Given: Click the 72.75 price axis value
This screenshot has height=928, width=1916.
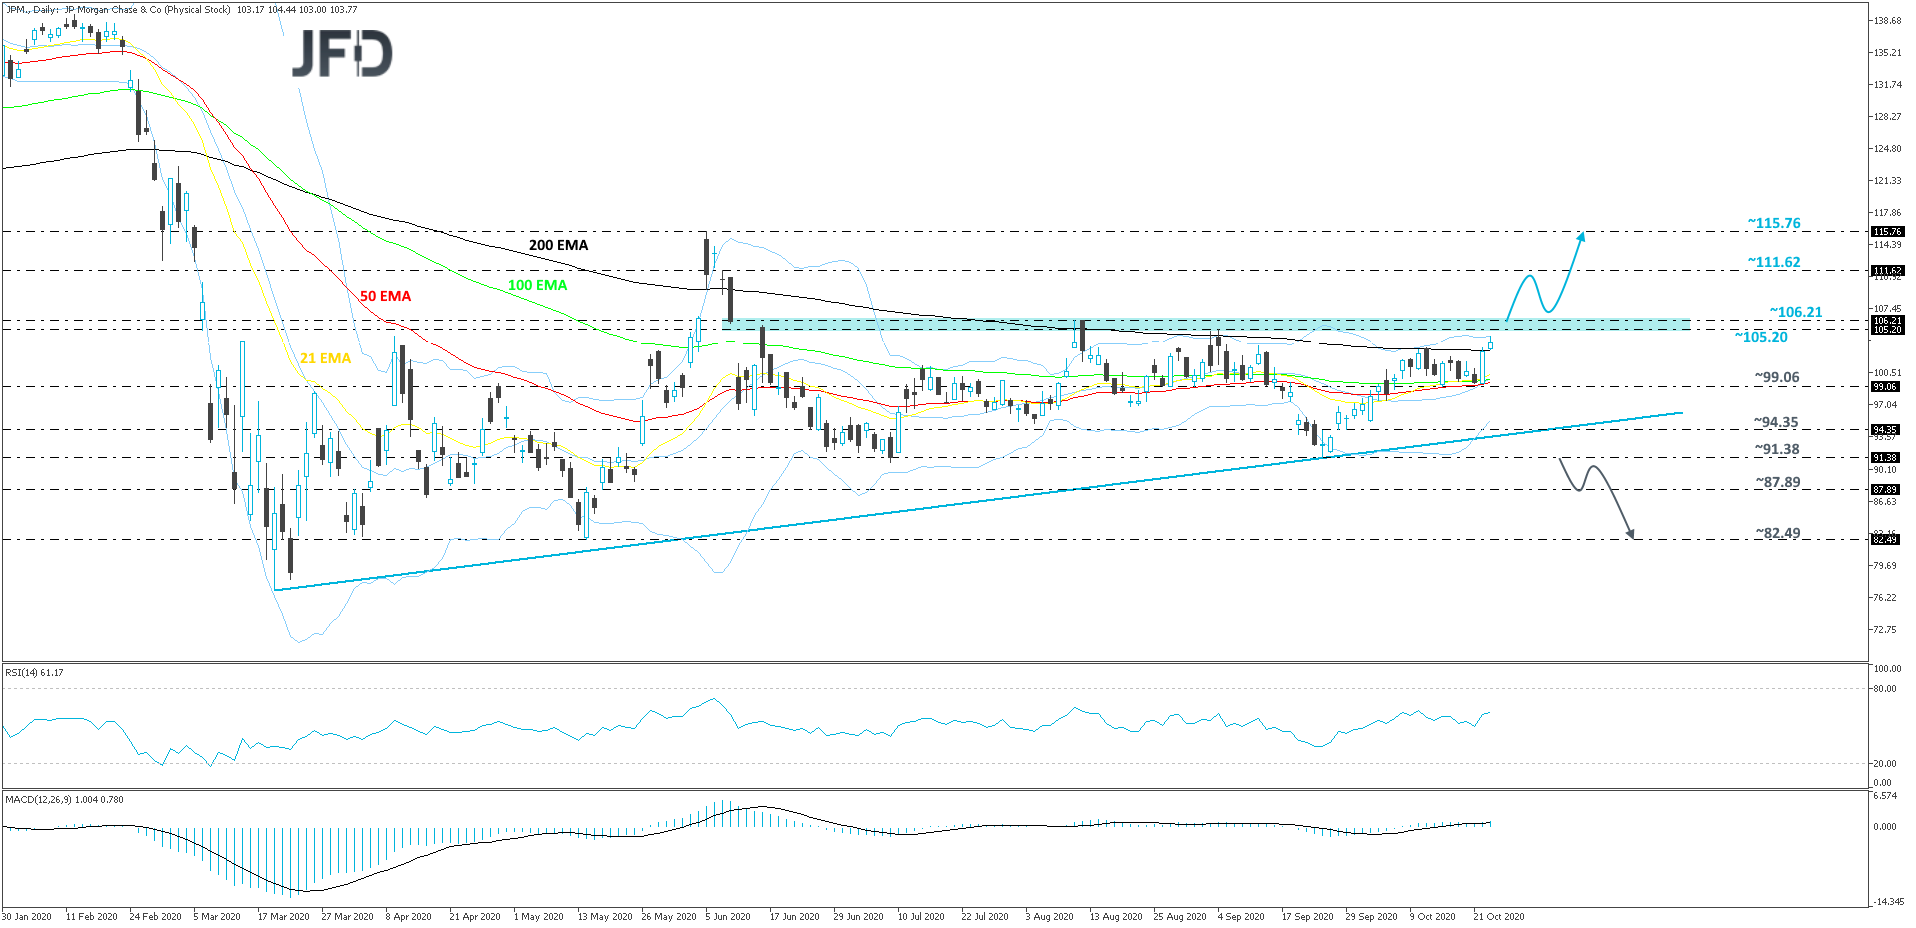Looking at the screenshot, I should 1885,629.
